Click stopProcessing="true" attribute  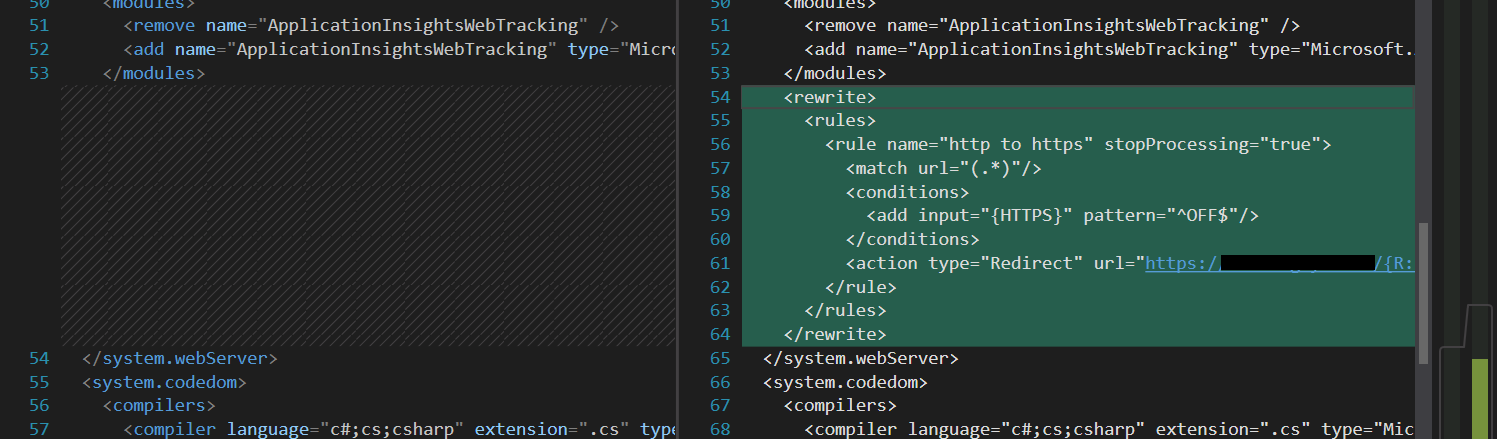coord(1212,145)
